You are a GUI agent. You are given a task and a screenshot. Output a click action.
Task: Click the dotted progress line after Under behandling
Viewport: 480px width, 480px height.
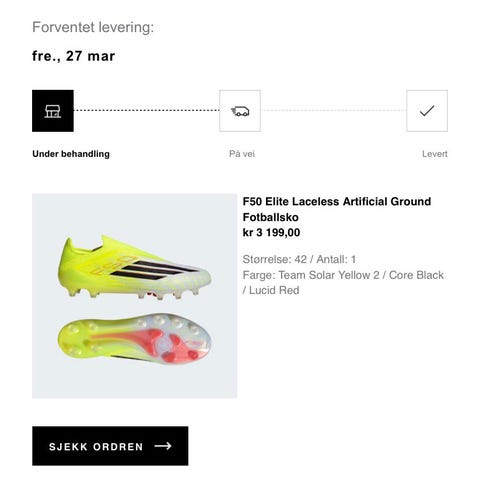(146, 110)
